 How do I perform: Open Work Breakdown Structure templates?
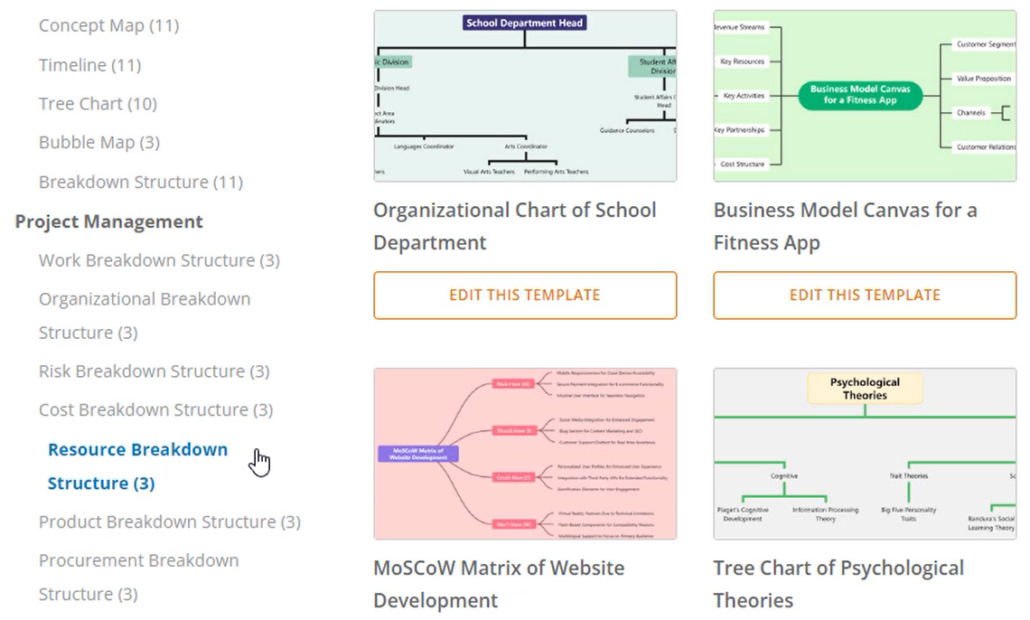tap(159, 260)
